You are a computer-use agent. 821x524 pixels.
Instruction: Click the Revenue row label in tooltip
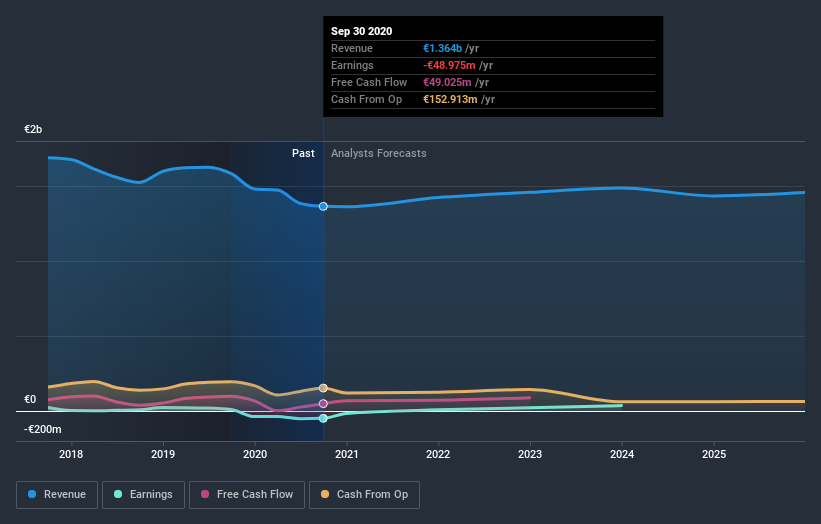pos(352,48)
